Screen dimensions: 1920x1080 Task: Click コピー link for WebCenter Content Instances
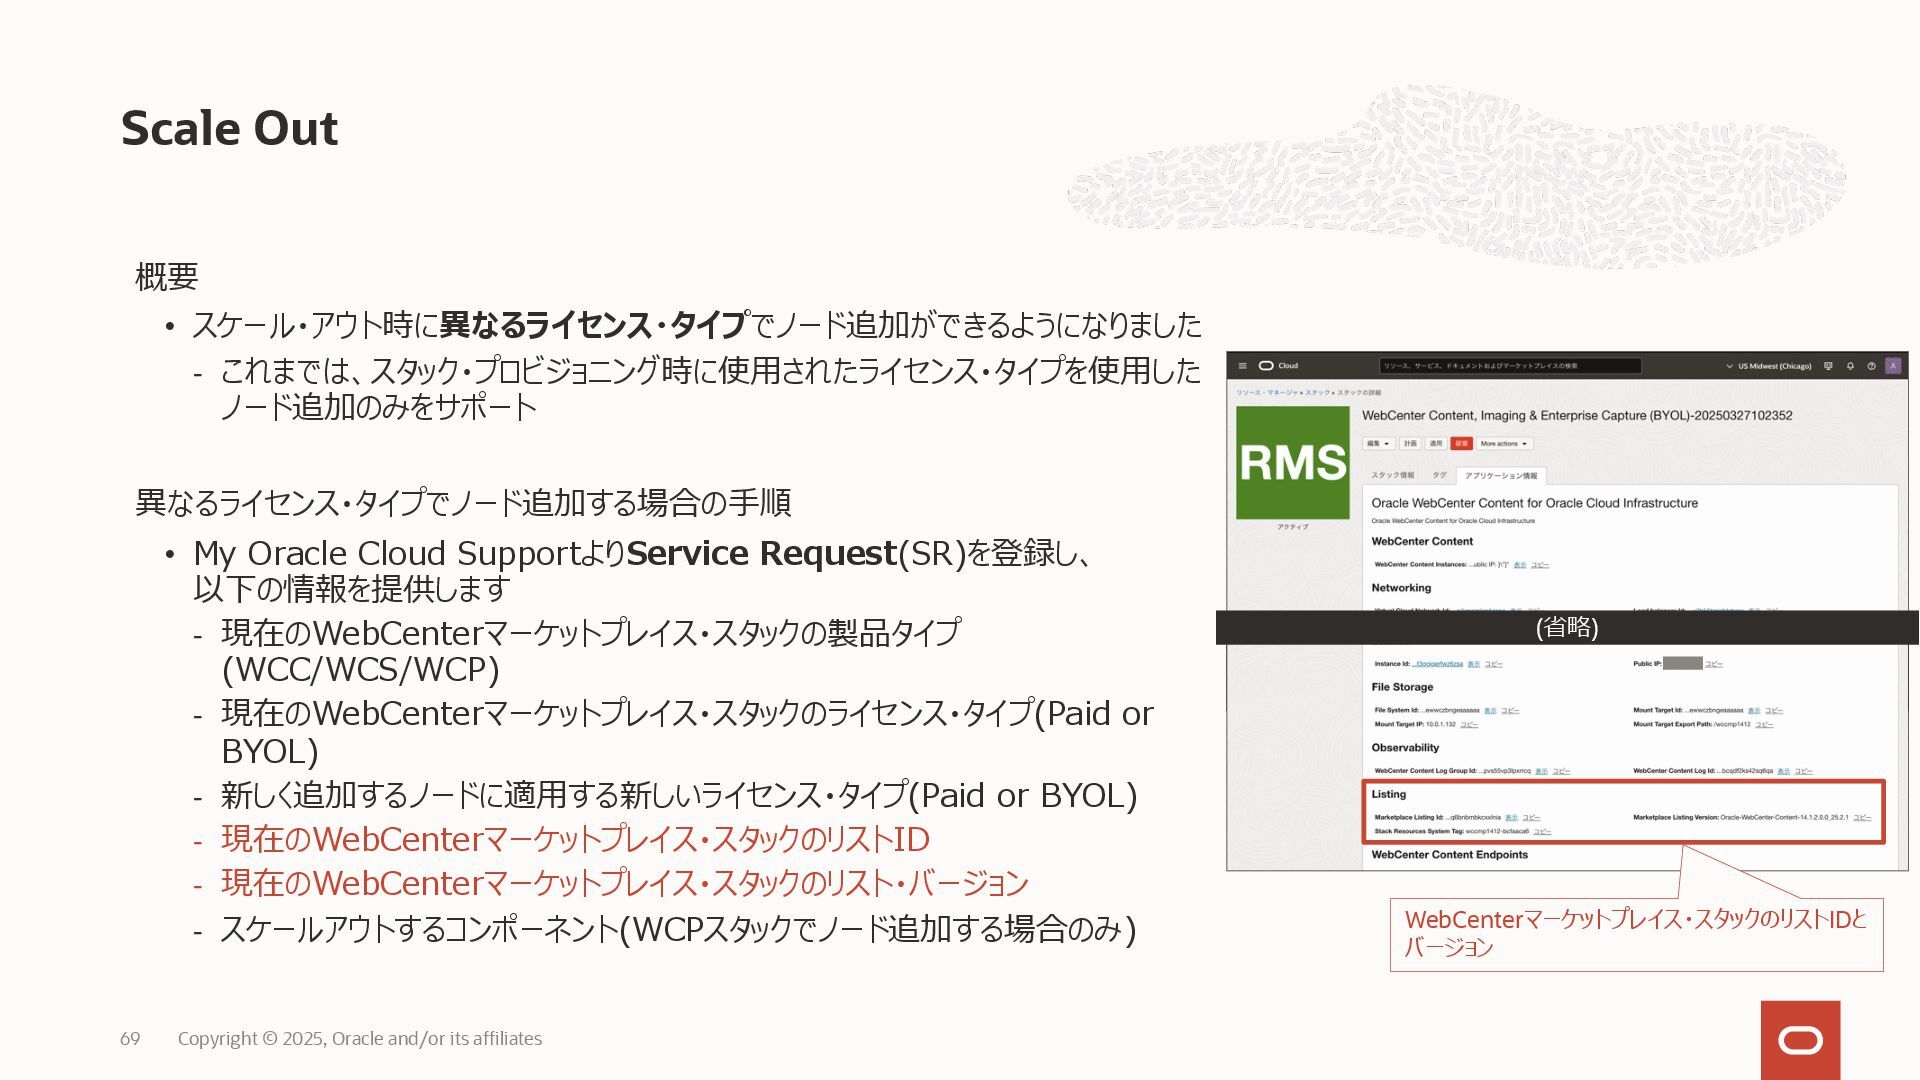1540,565
